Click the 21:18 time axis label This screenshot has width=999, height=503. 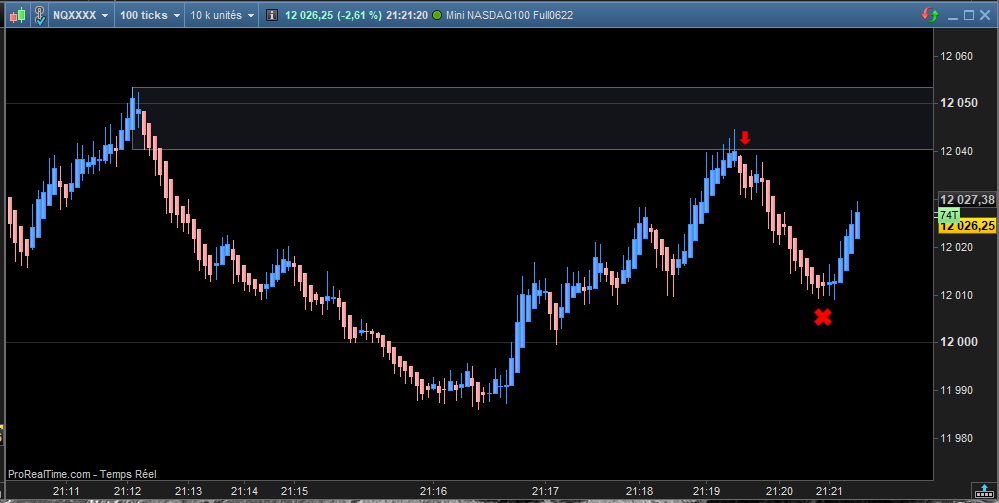[639, 491]
